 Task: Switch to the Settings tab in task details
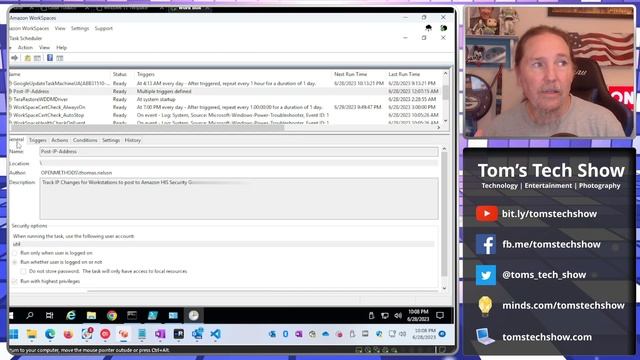pos(111,140)
